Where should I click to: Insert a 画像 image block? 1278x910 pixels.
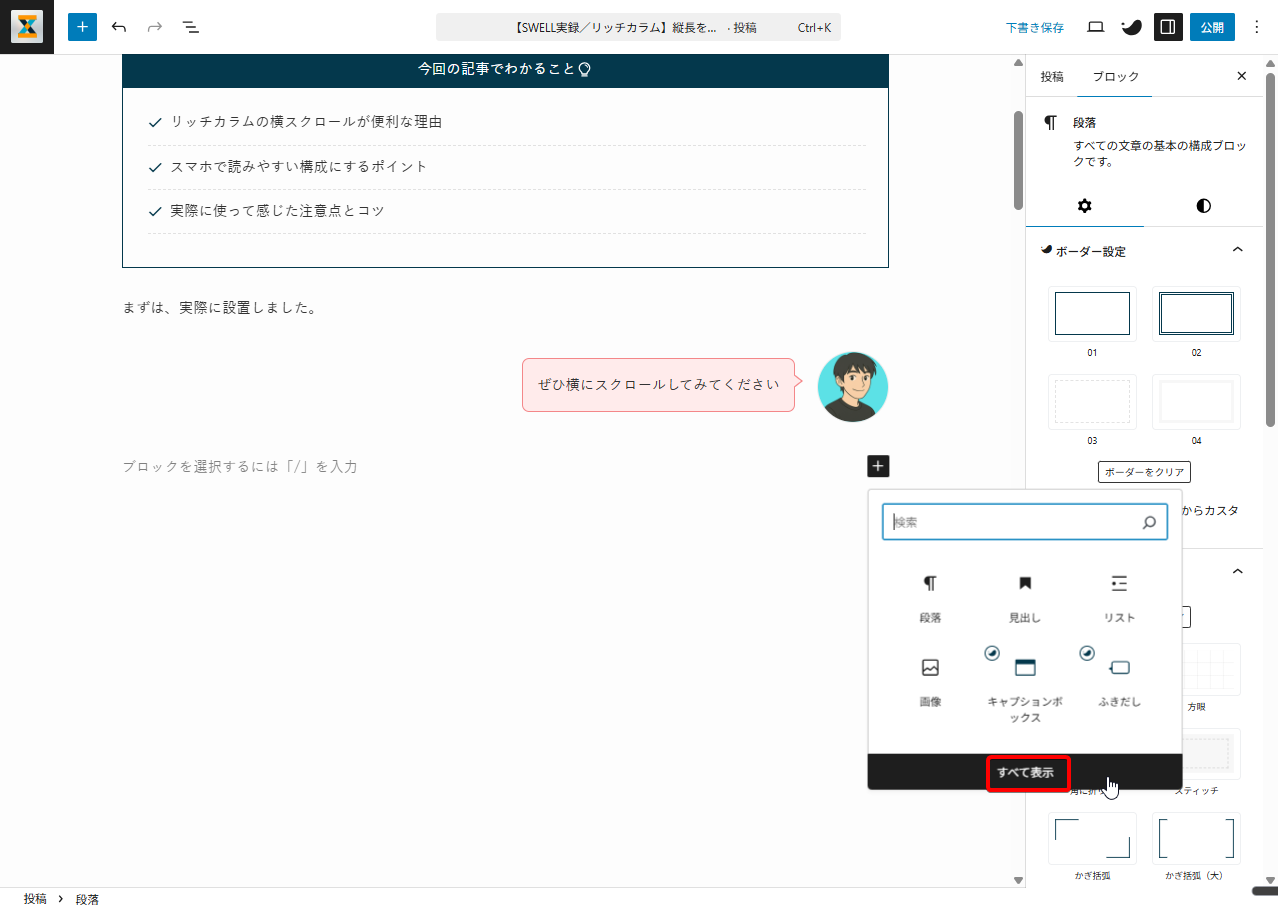930,682
